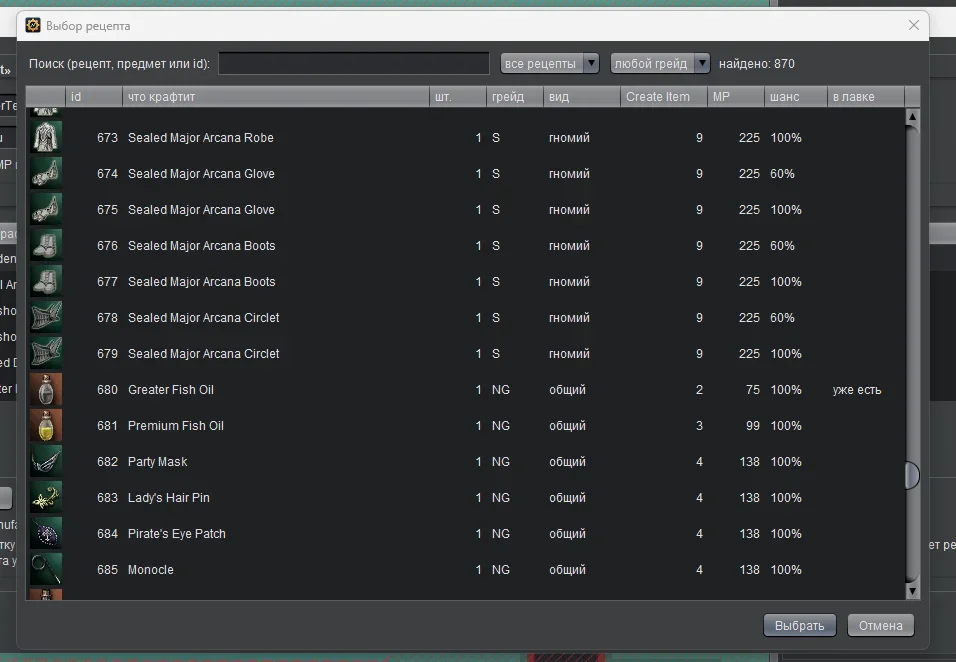Click the 'MP' column header
Image resolution: width=956 pixels, height=662 pixels.
point(736,97)
